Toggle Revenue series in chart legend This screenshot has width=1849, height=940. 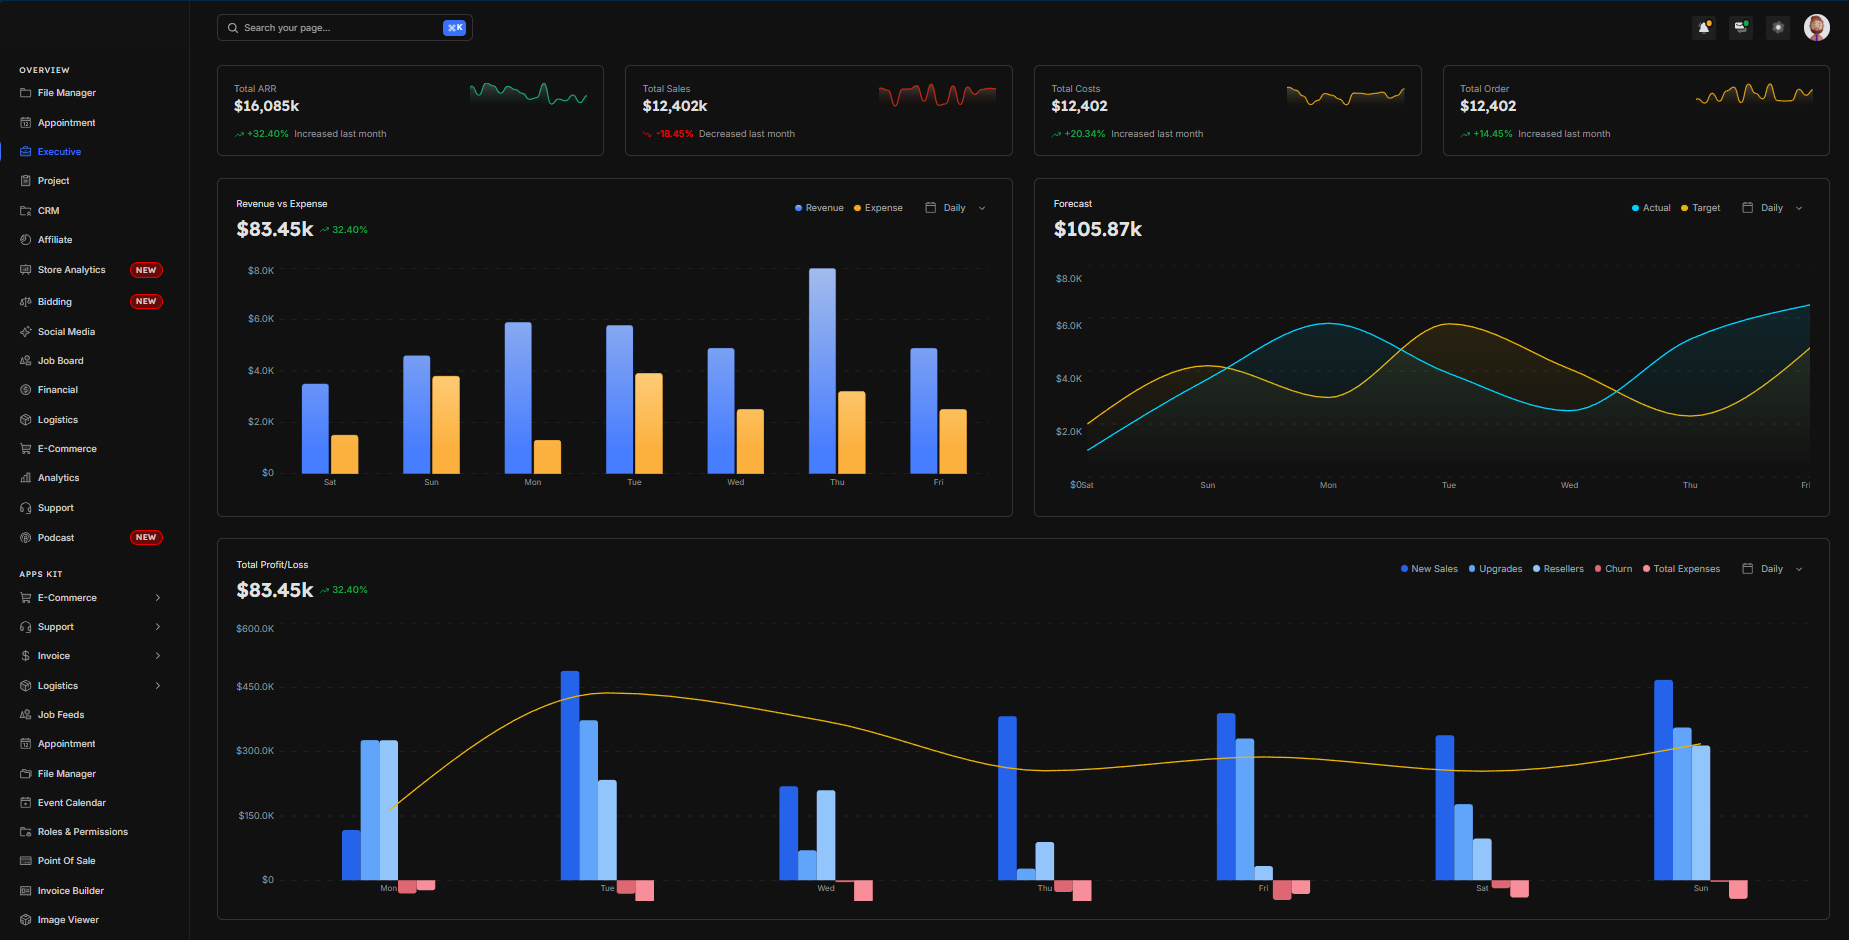[819, 208]
